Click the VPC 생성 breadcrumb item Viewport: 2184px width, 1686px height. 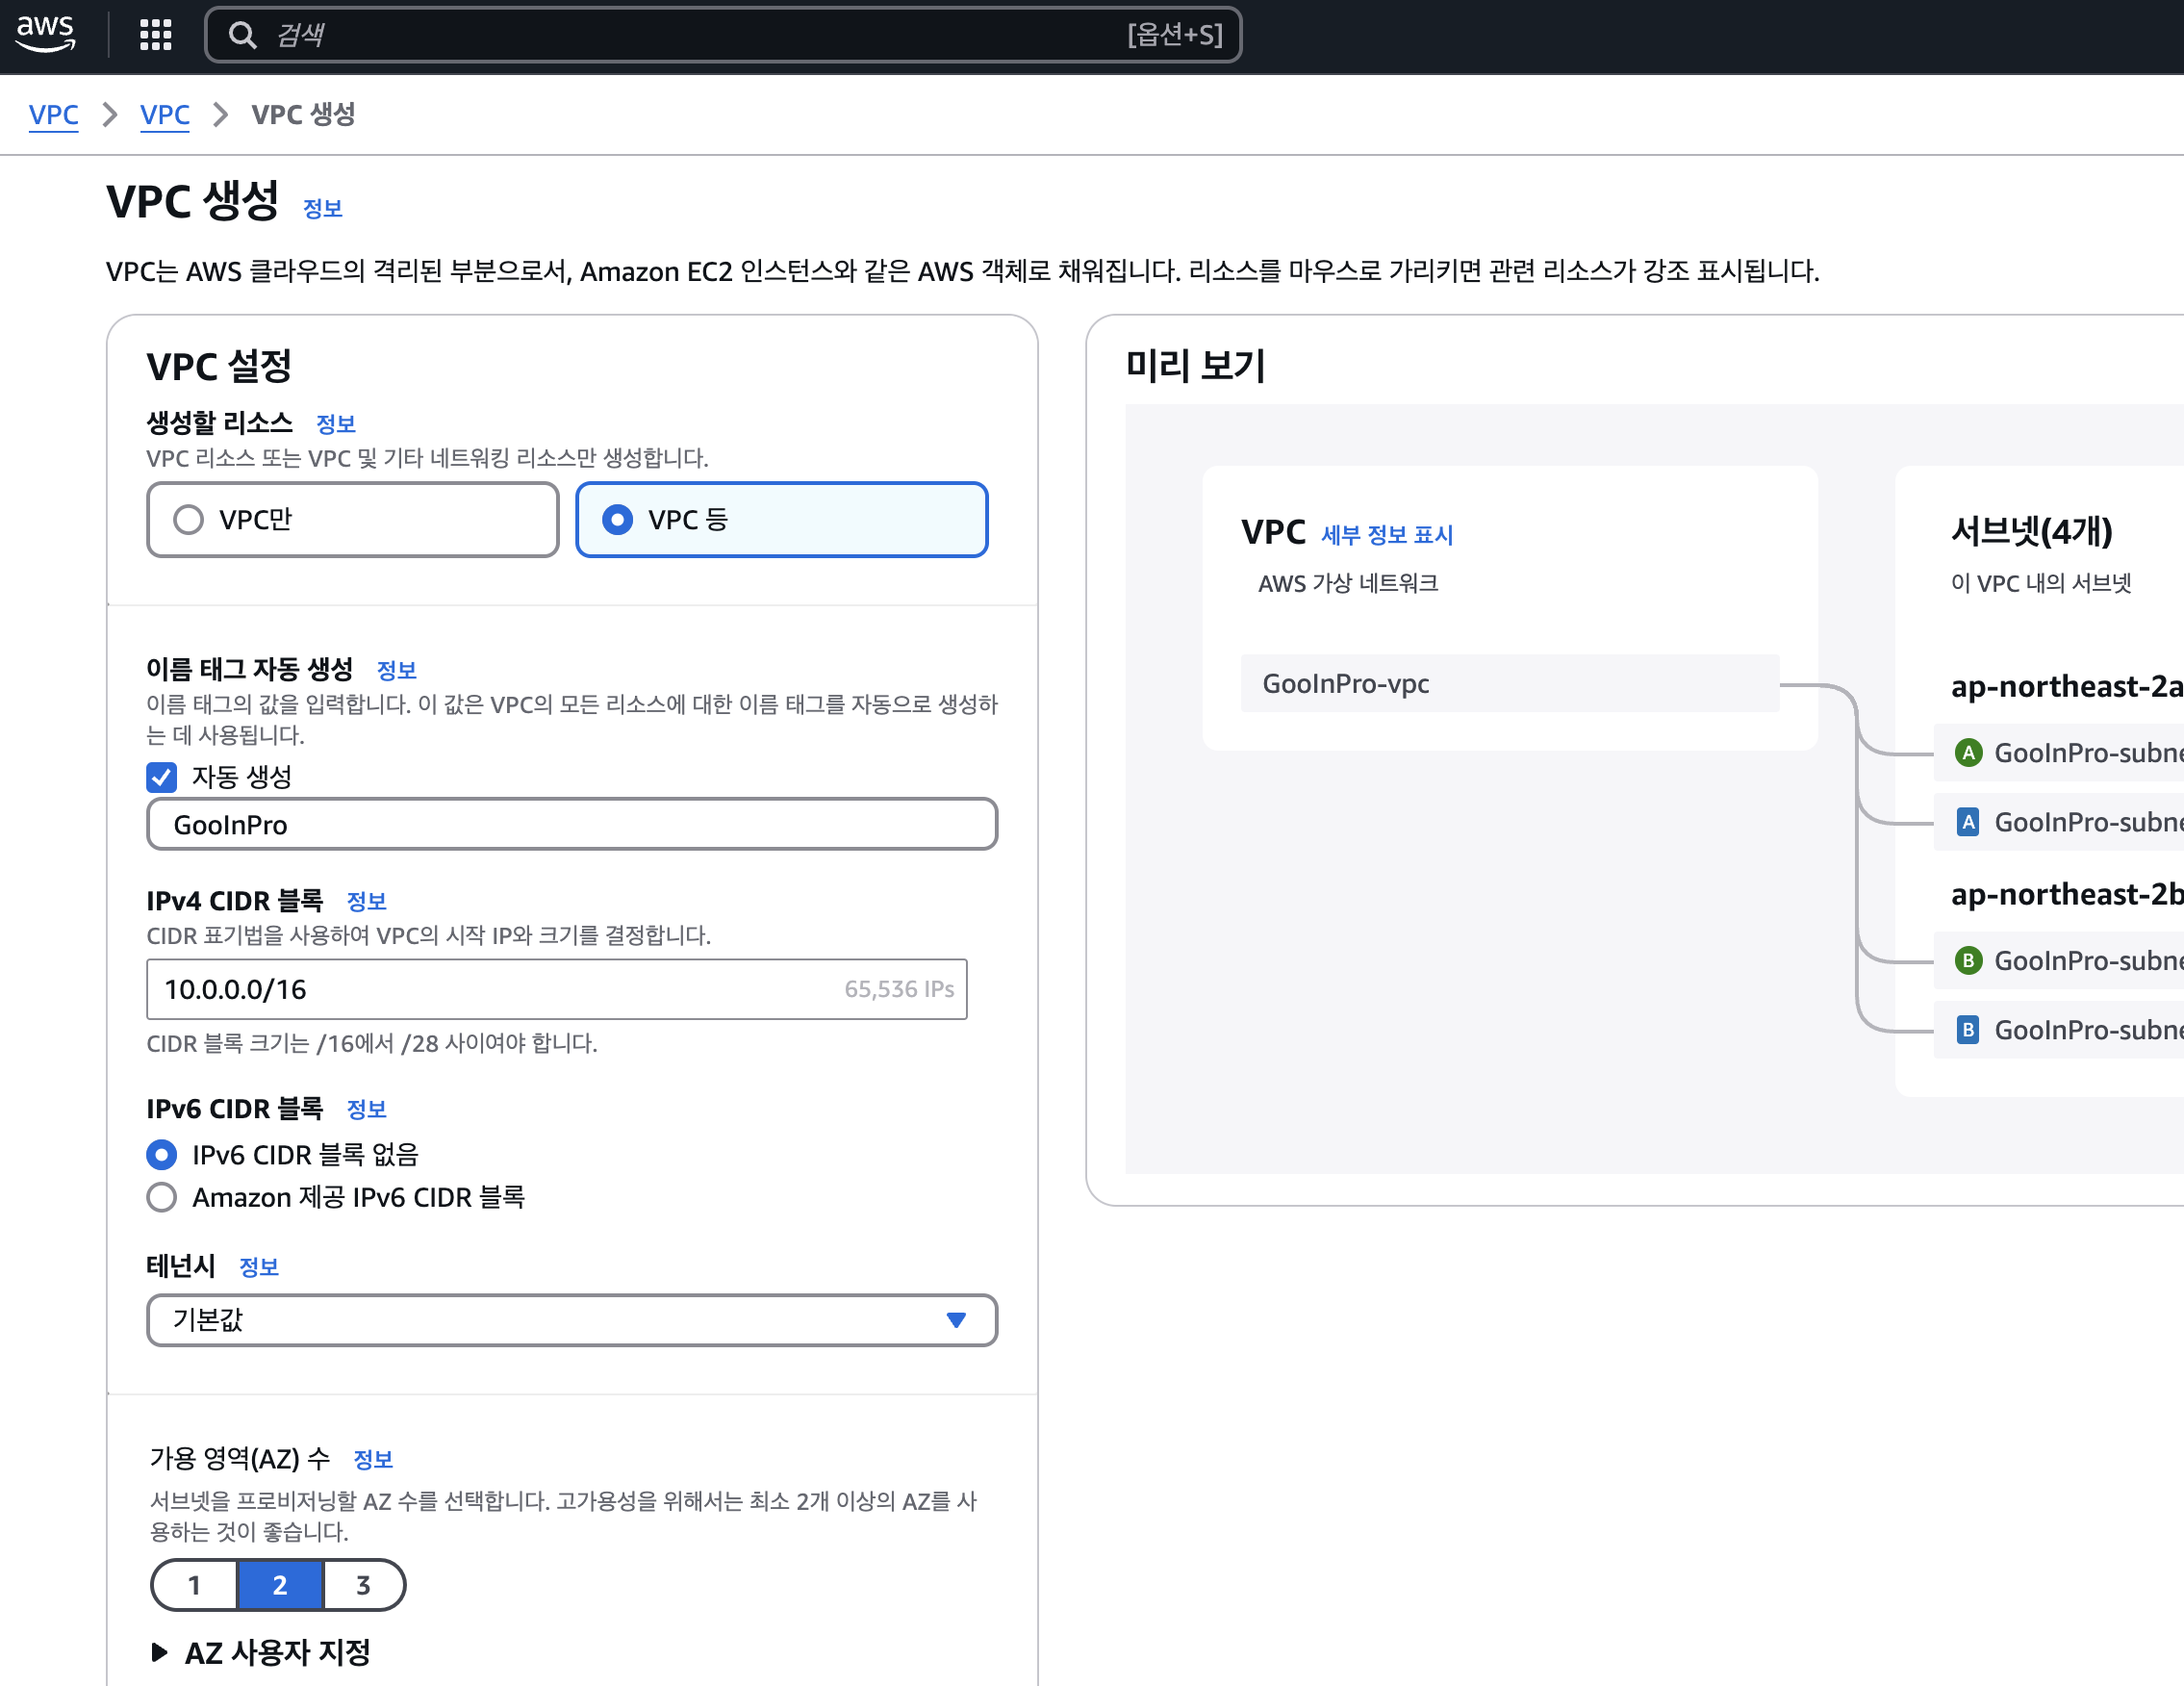[x=303, y=114]
